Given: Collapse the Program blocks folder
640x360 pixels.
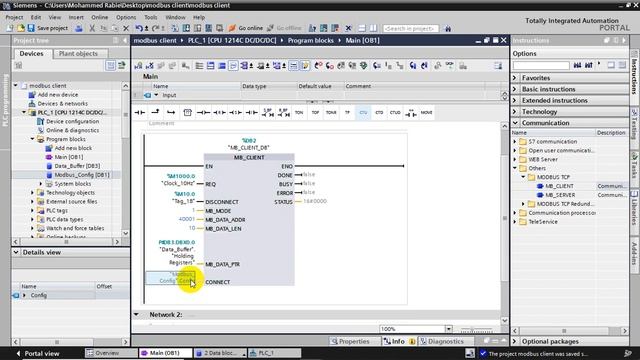Looking at the screenshot, I should click(x=32, y=139).
